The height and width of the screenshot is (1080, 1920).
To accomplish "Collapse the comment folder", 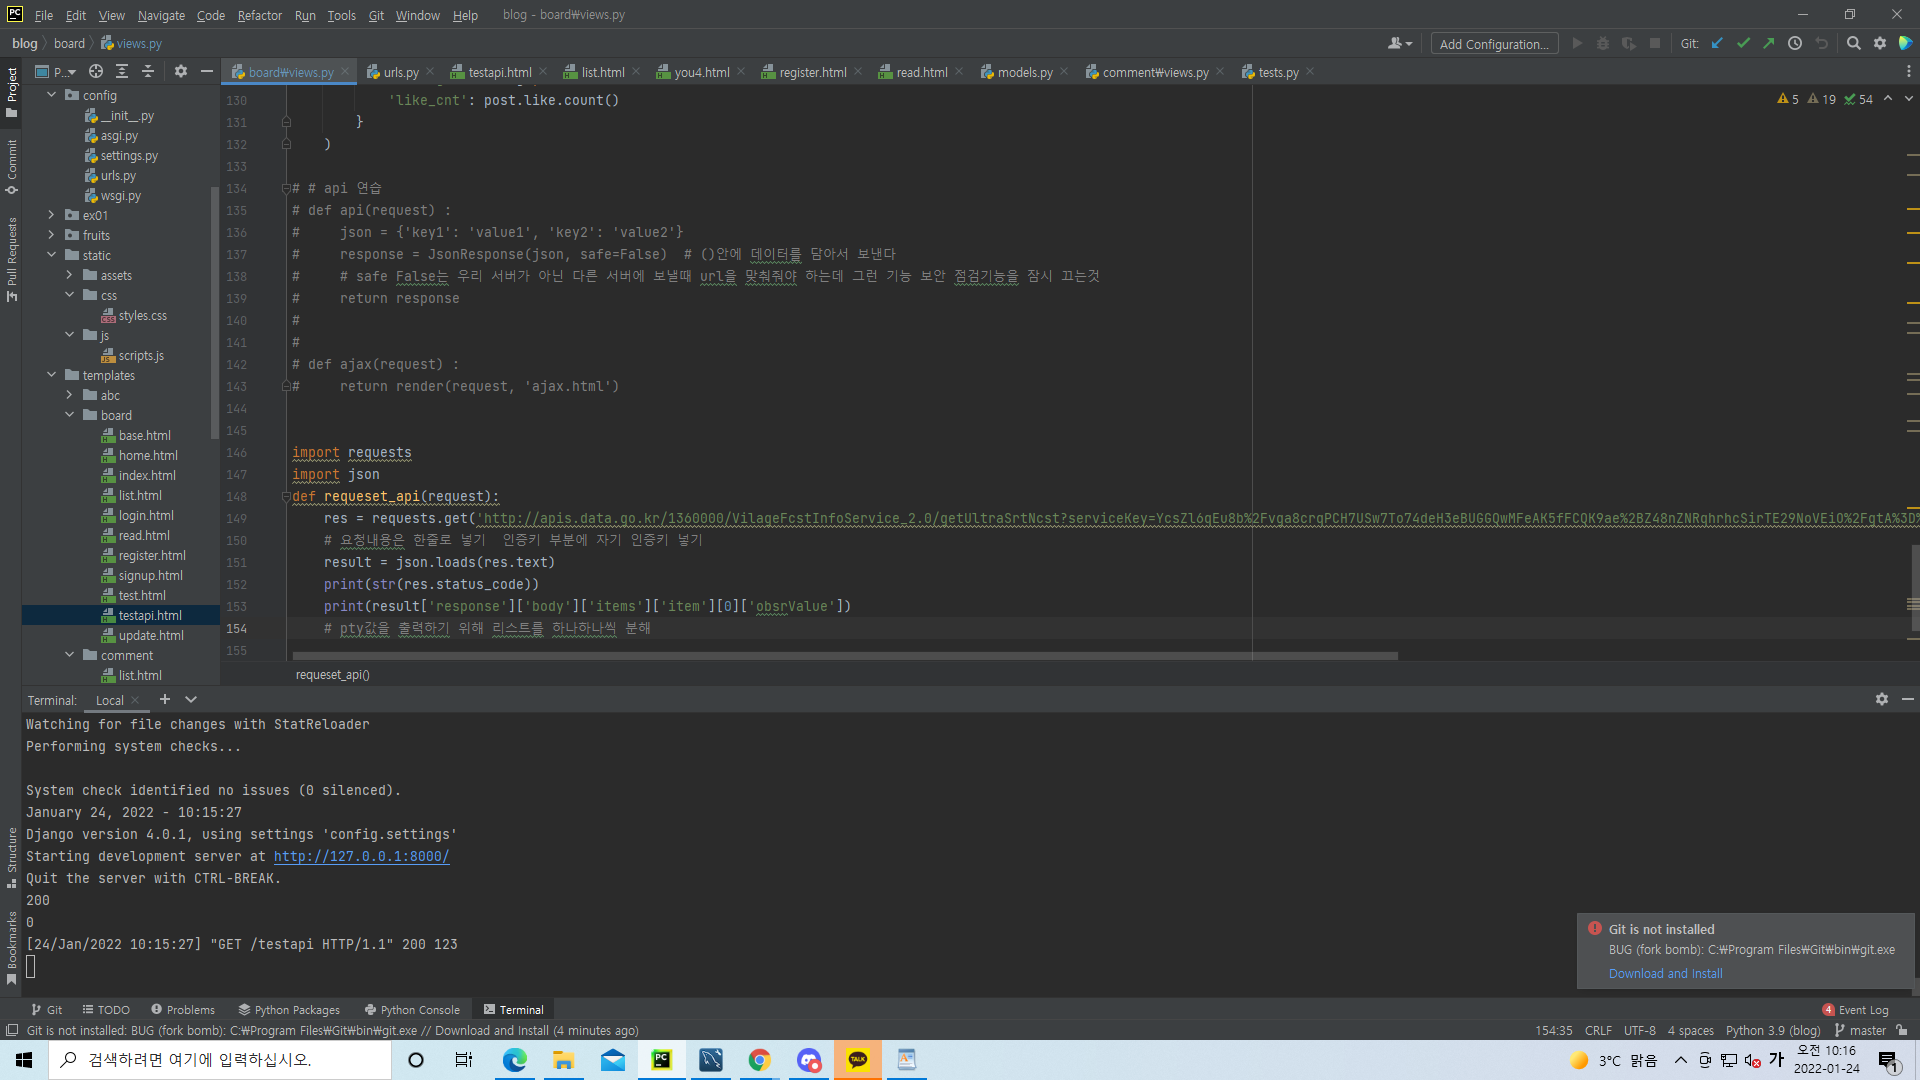I will pyautogui.click(x=70, y=655).
